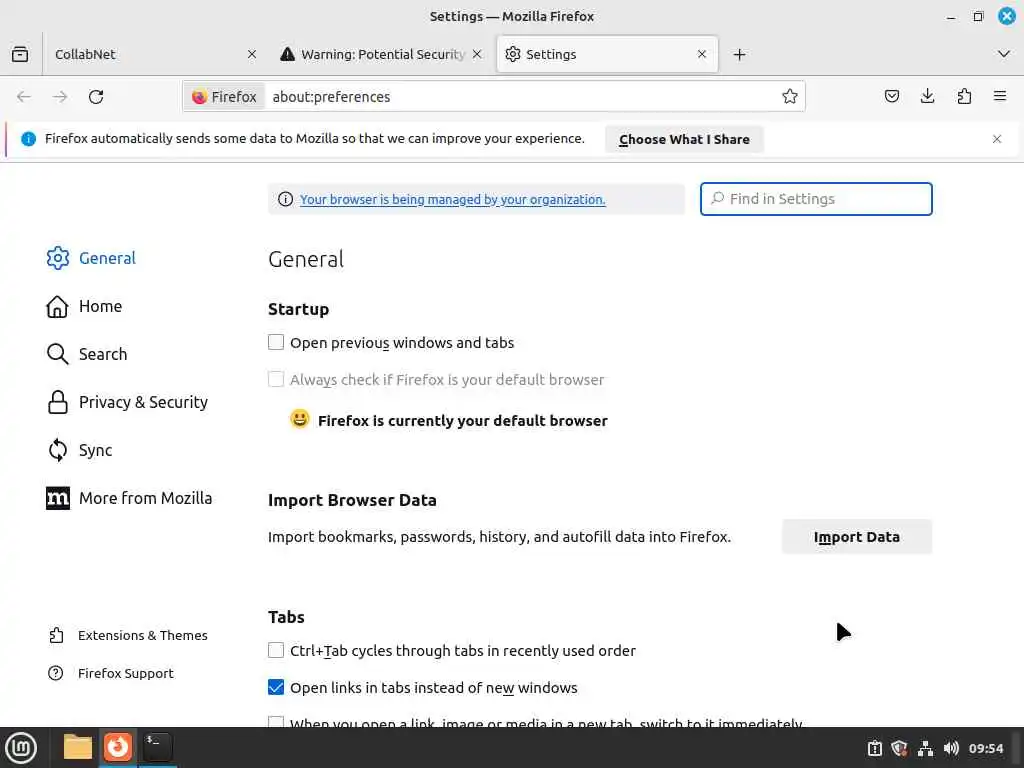The height and width of the screenshot is (768, 1024).
Task: Open the Downloads toolbar icon
Action: pyautogui.click(x=927, y=97)
